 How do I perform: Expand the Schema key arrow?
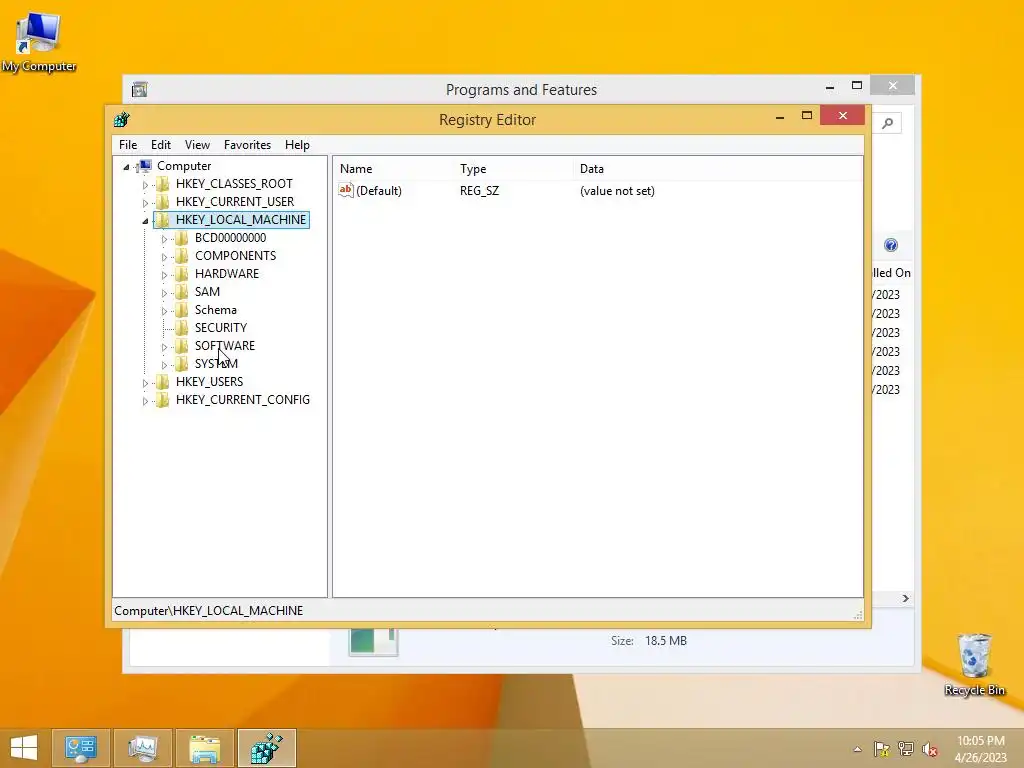pos(165,311)
